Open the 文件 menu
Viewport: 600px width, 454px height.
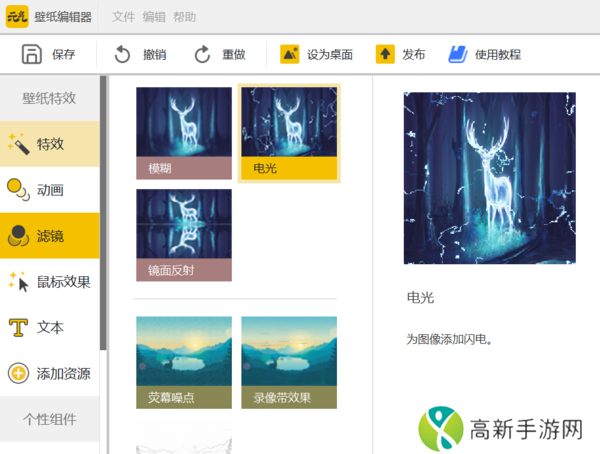point(123,17)
